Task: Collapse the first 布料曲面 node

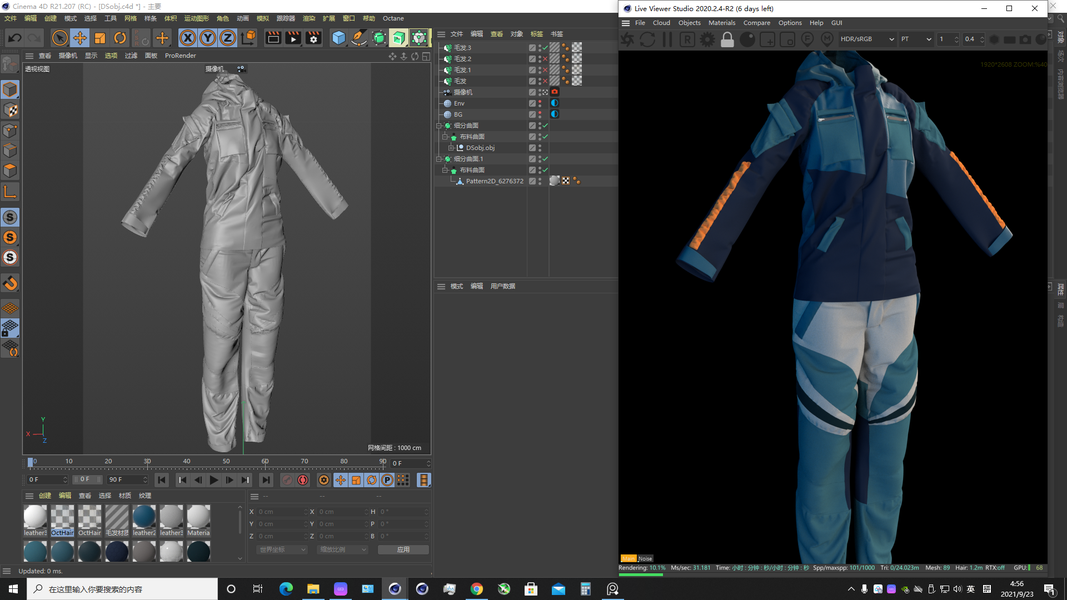Action: [445, 137]
